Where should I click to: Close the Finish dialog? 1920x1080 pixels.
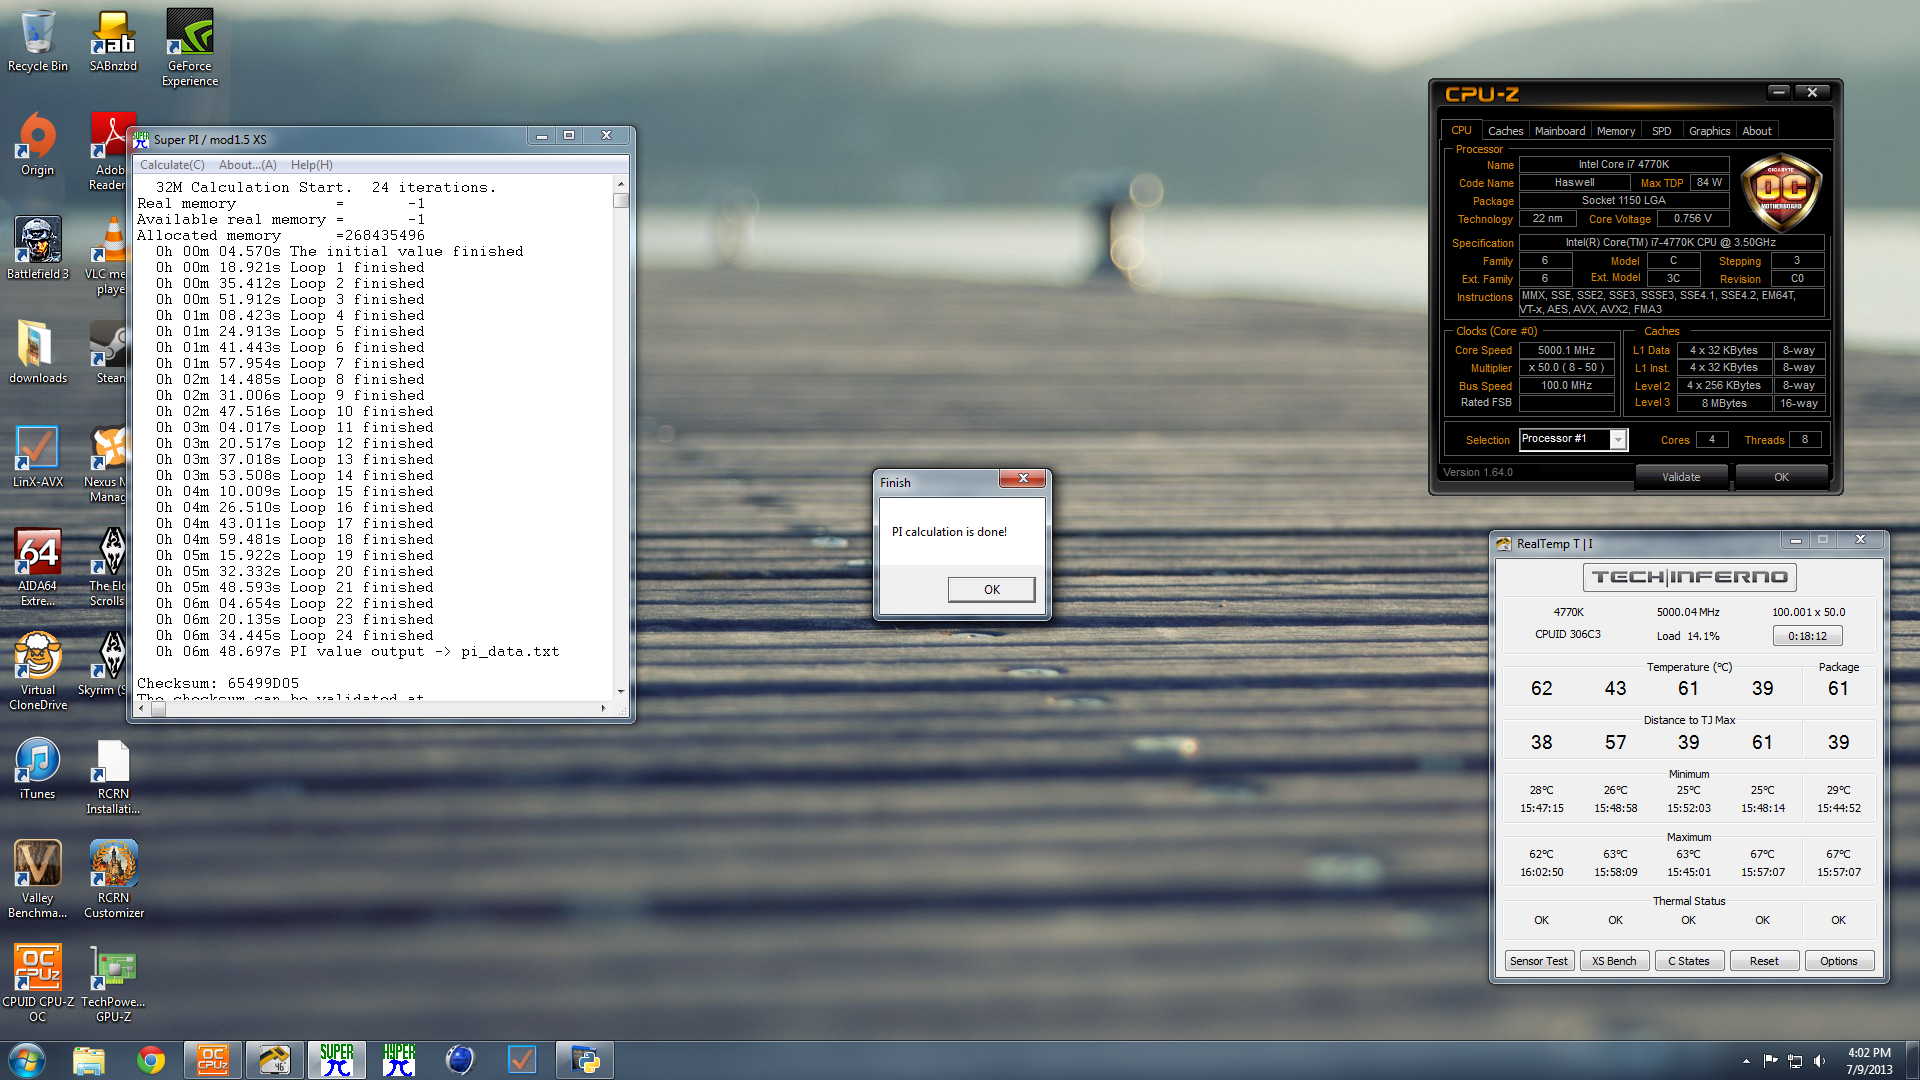[1023, 478]
